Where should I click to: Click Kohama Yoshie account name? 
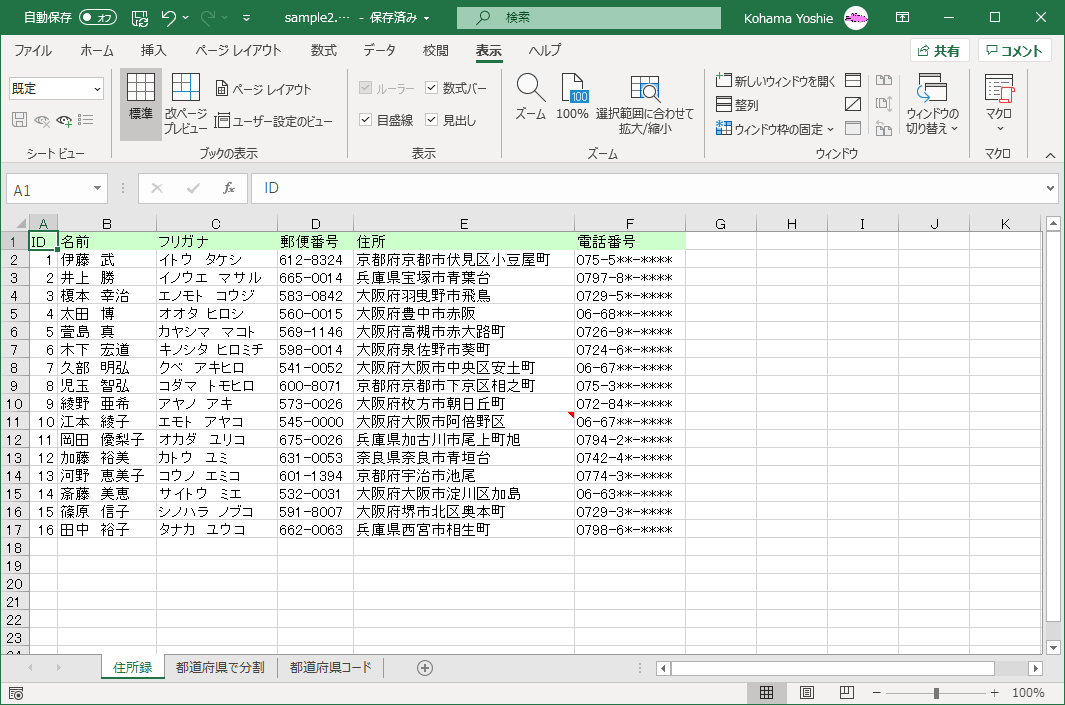click(x=788, y=18)
